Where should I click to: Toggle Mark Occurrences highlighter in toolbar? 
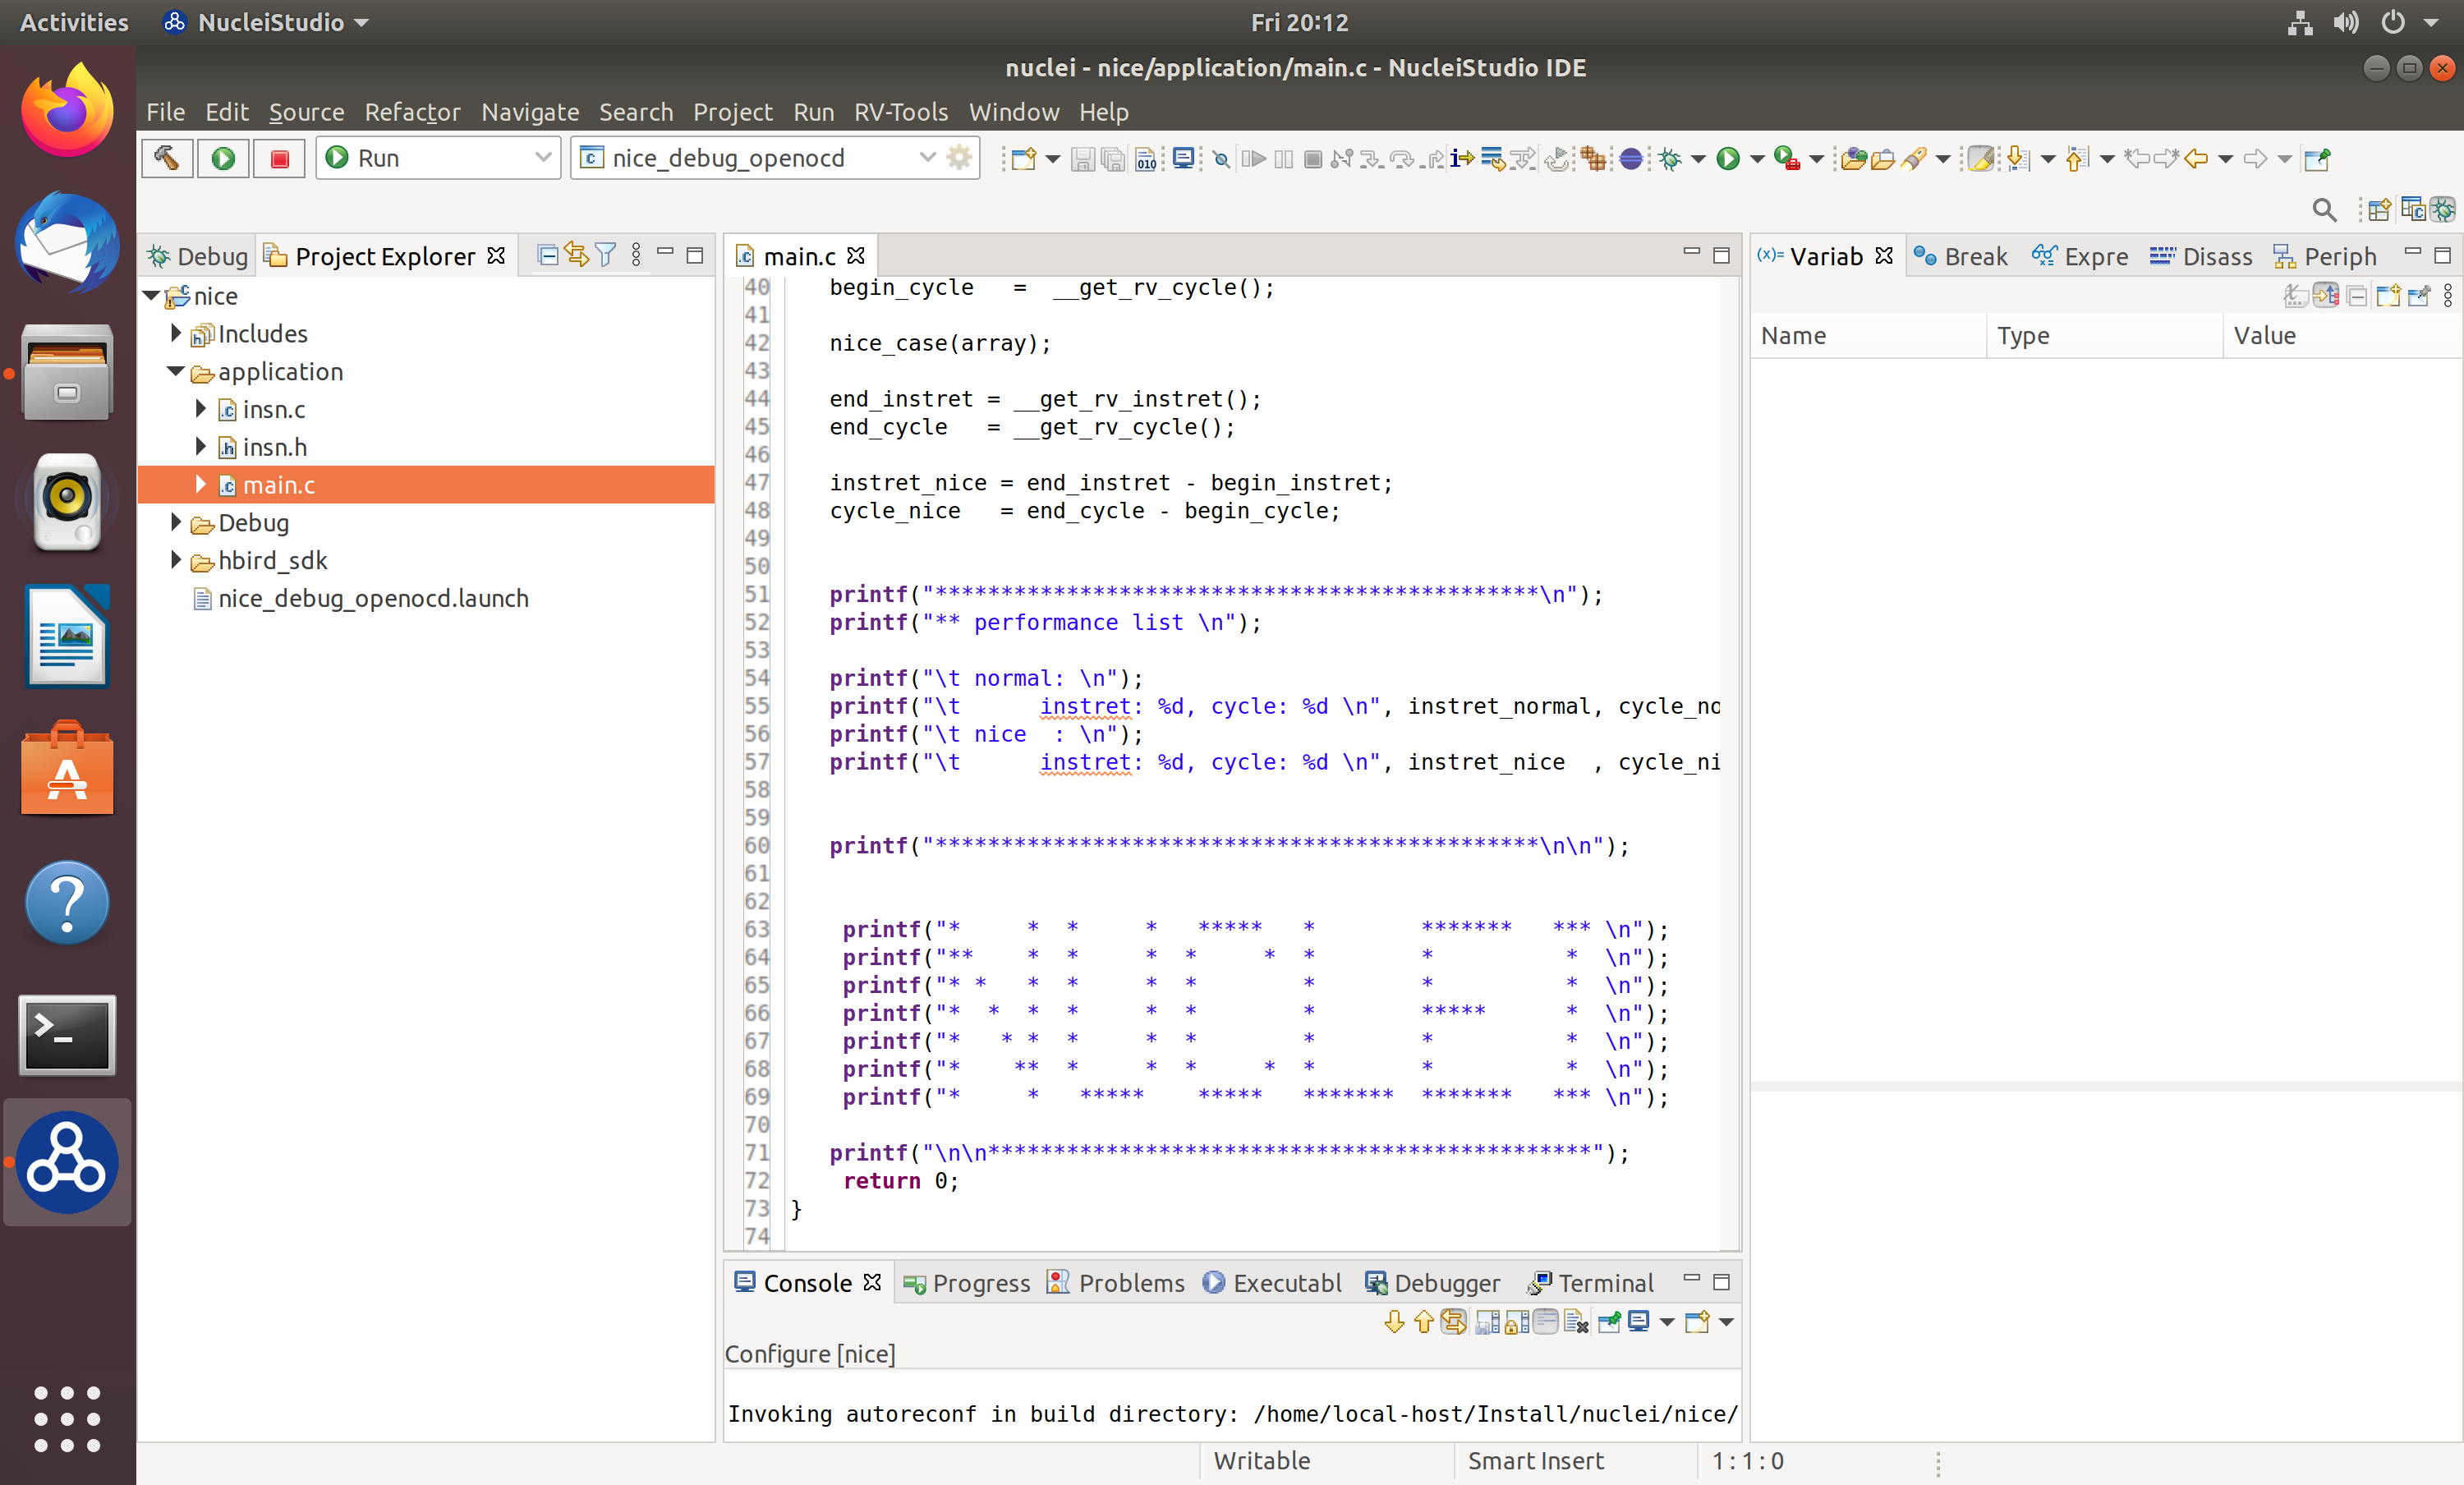pos(1980,159)
